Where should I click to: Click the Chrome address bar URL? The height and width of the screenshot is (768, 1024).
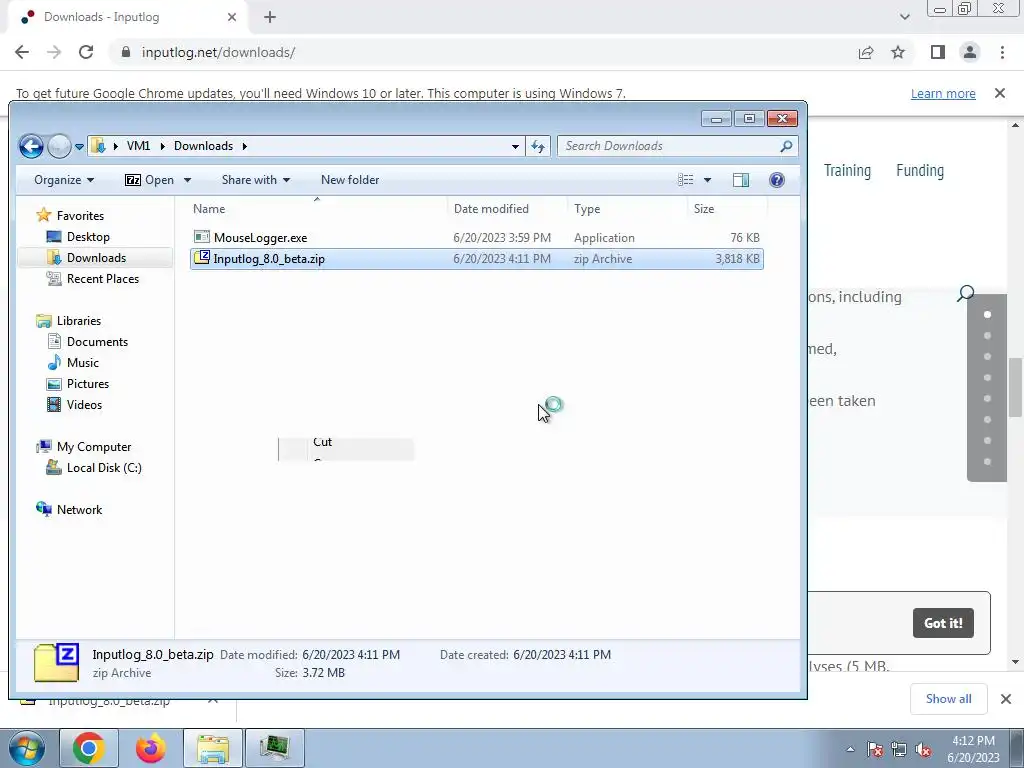218,52
